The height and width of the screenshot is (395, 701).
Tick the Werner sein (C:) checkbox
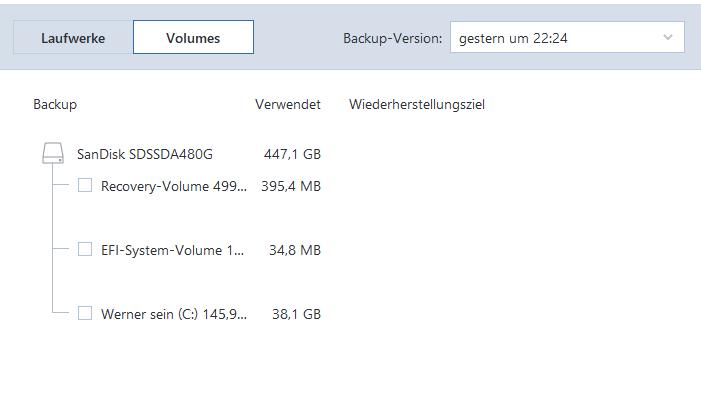(85, 313)
